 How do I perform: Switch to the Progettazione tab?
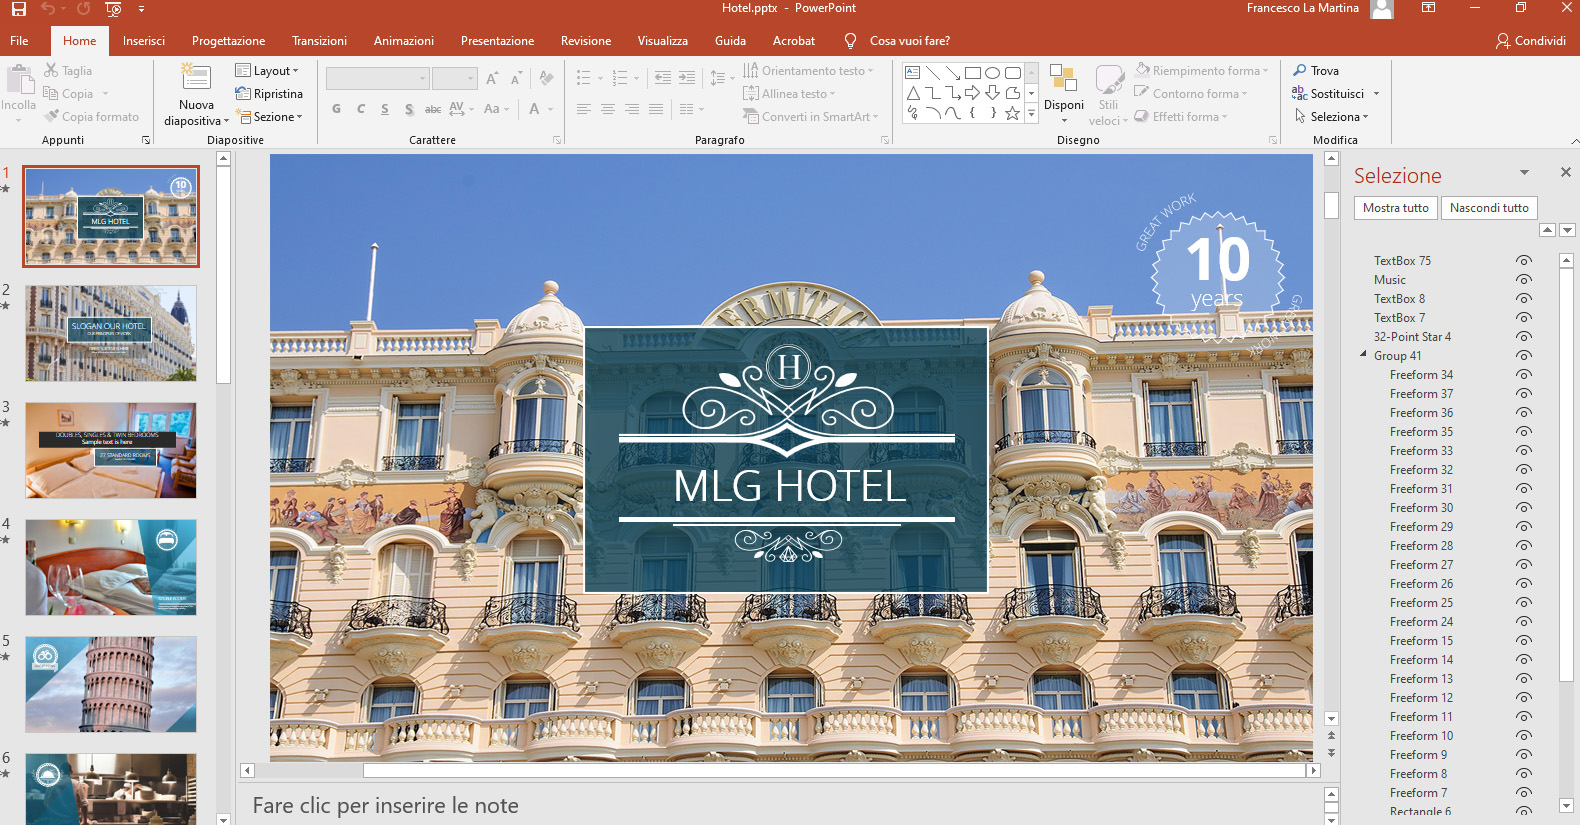(x=228, y=41)
